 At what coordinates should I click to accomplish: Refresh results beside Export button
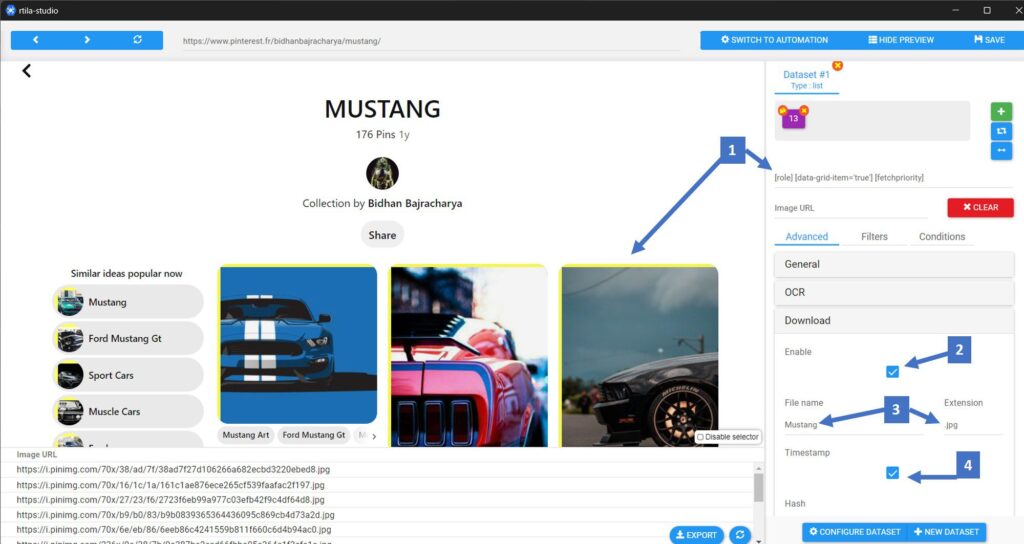[739, 535]
